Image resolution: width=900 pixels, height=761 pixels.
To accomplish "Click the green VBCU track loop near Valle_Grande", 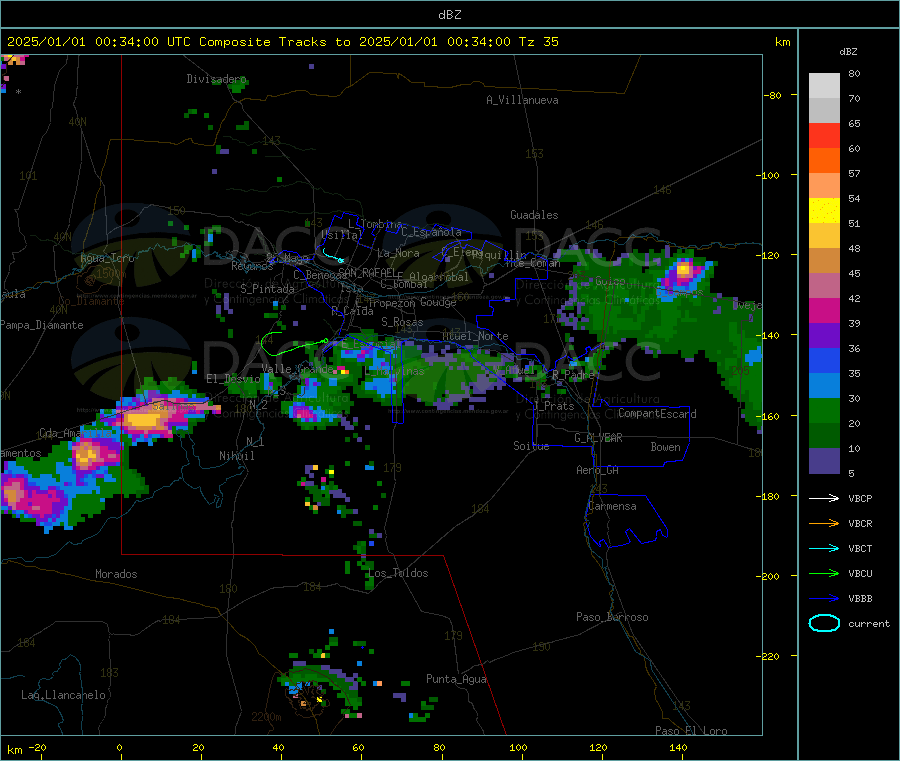I will 293,343.
